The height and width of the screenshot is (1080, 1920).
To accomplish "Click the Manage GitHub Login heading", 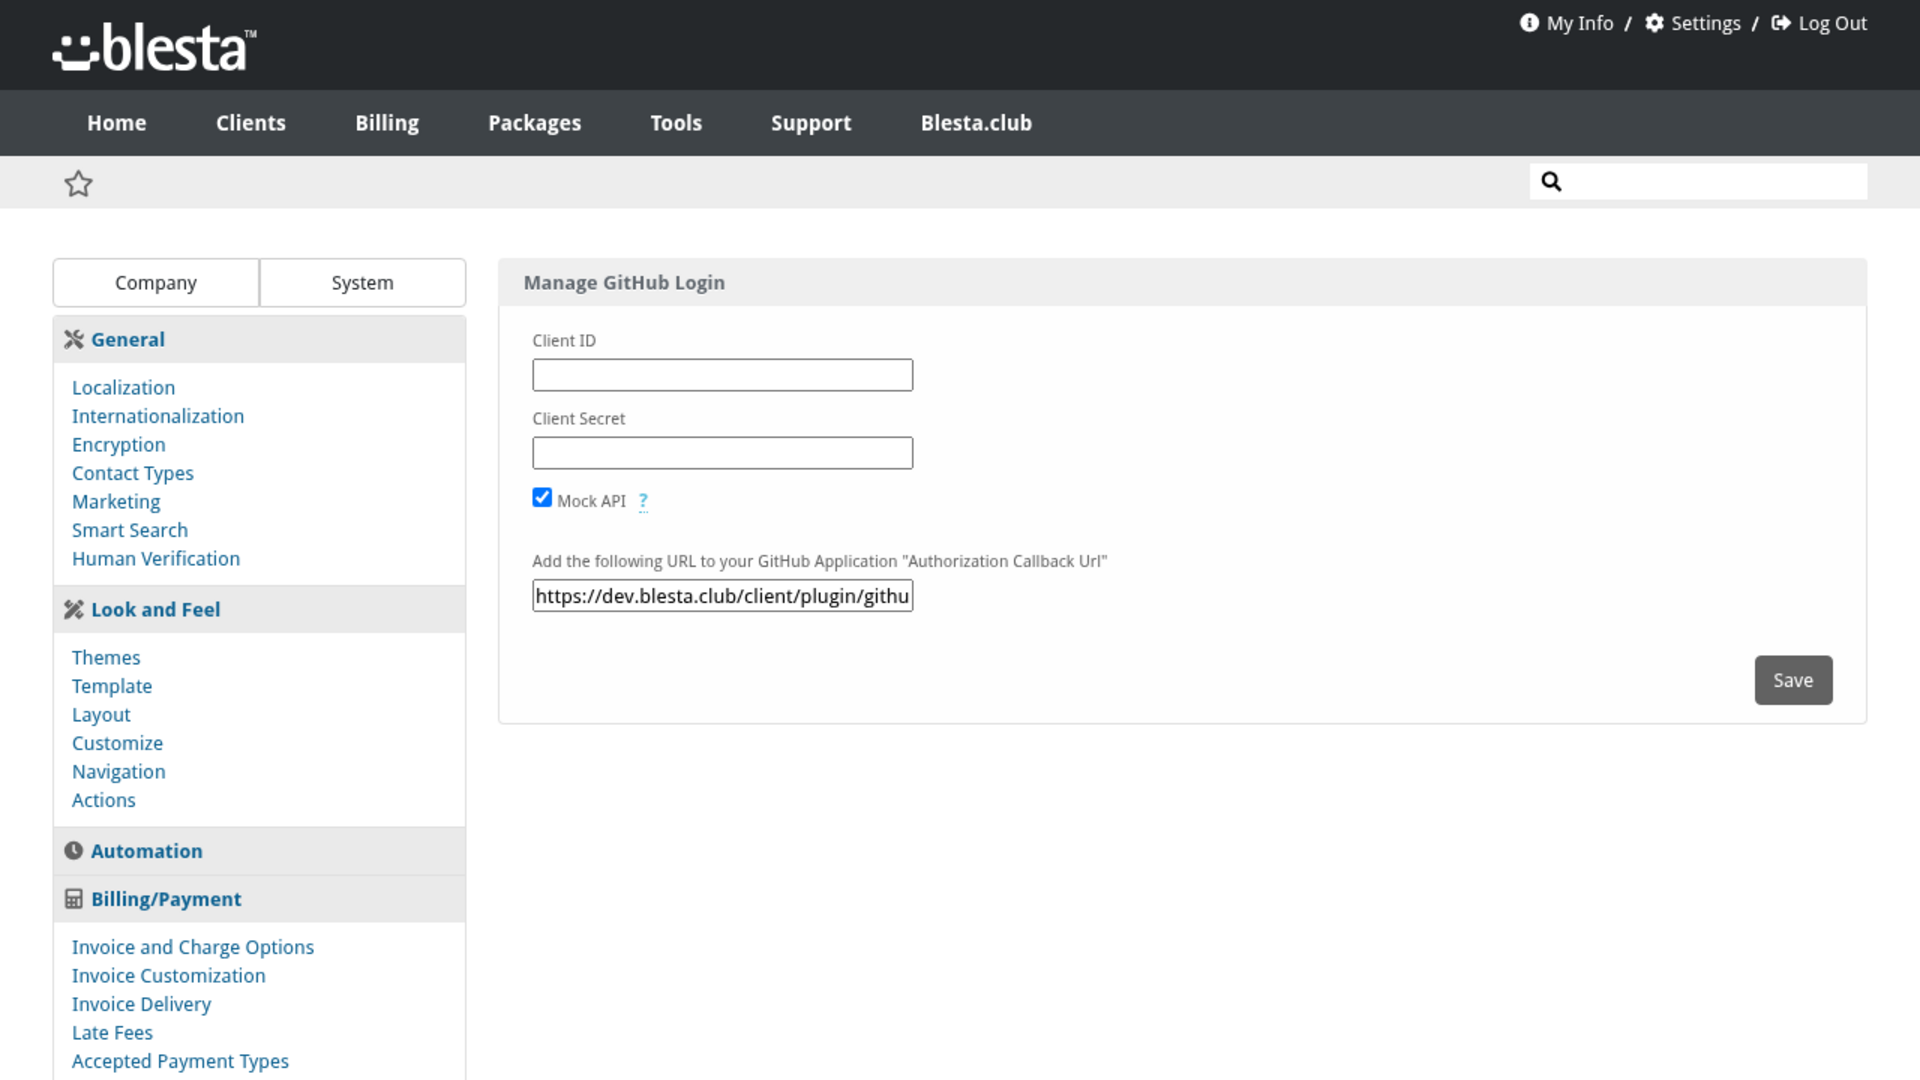I will click(624, 283).
